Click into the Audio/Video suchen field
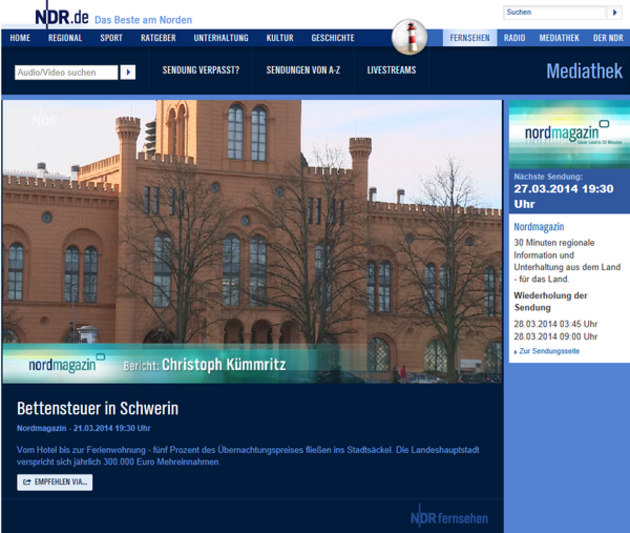The image size is (630, 533). tap(66, 72)
